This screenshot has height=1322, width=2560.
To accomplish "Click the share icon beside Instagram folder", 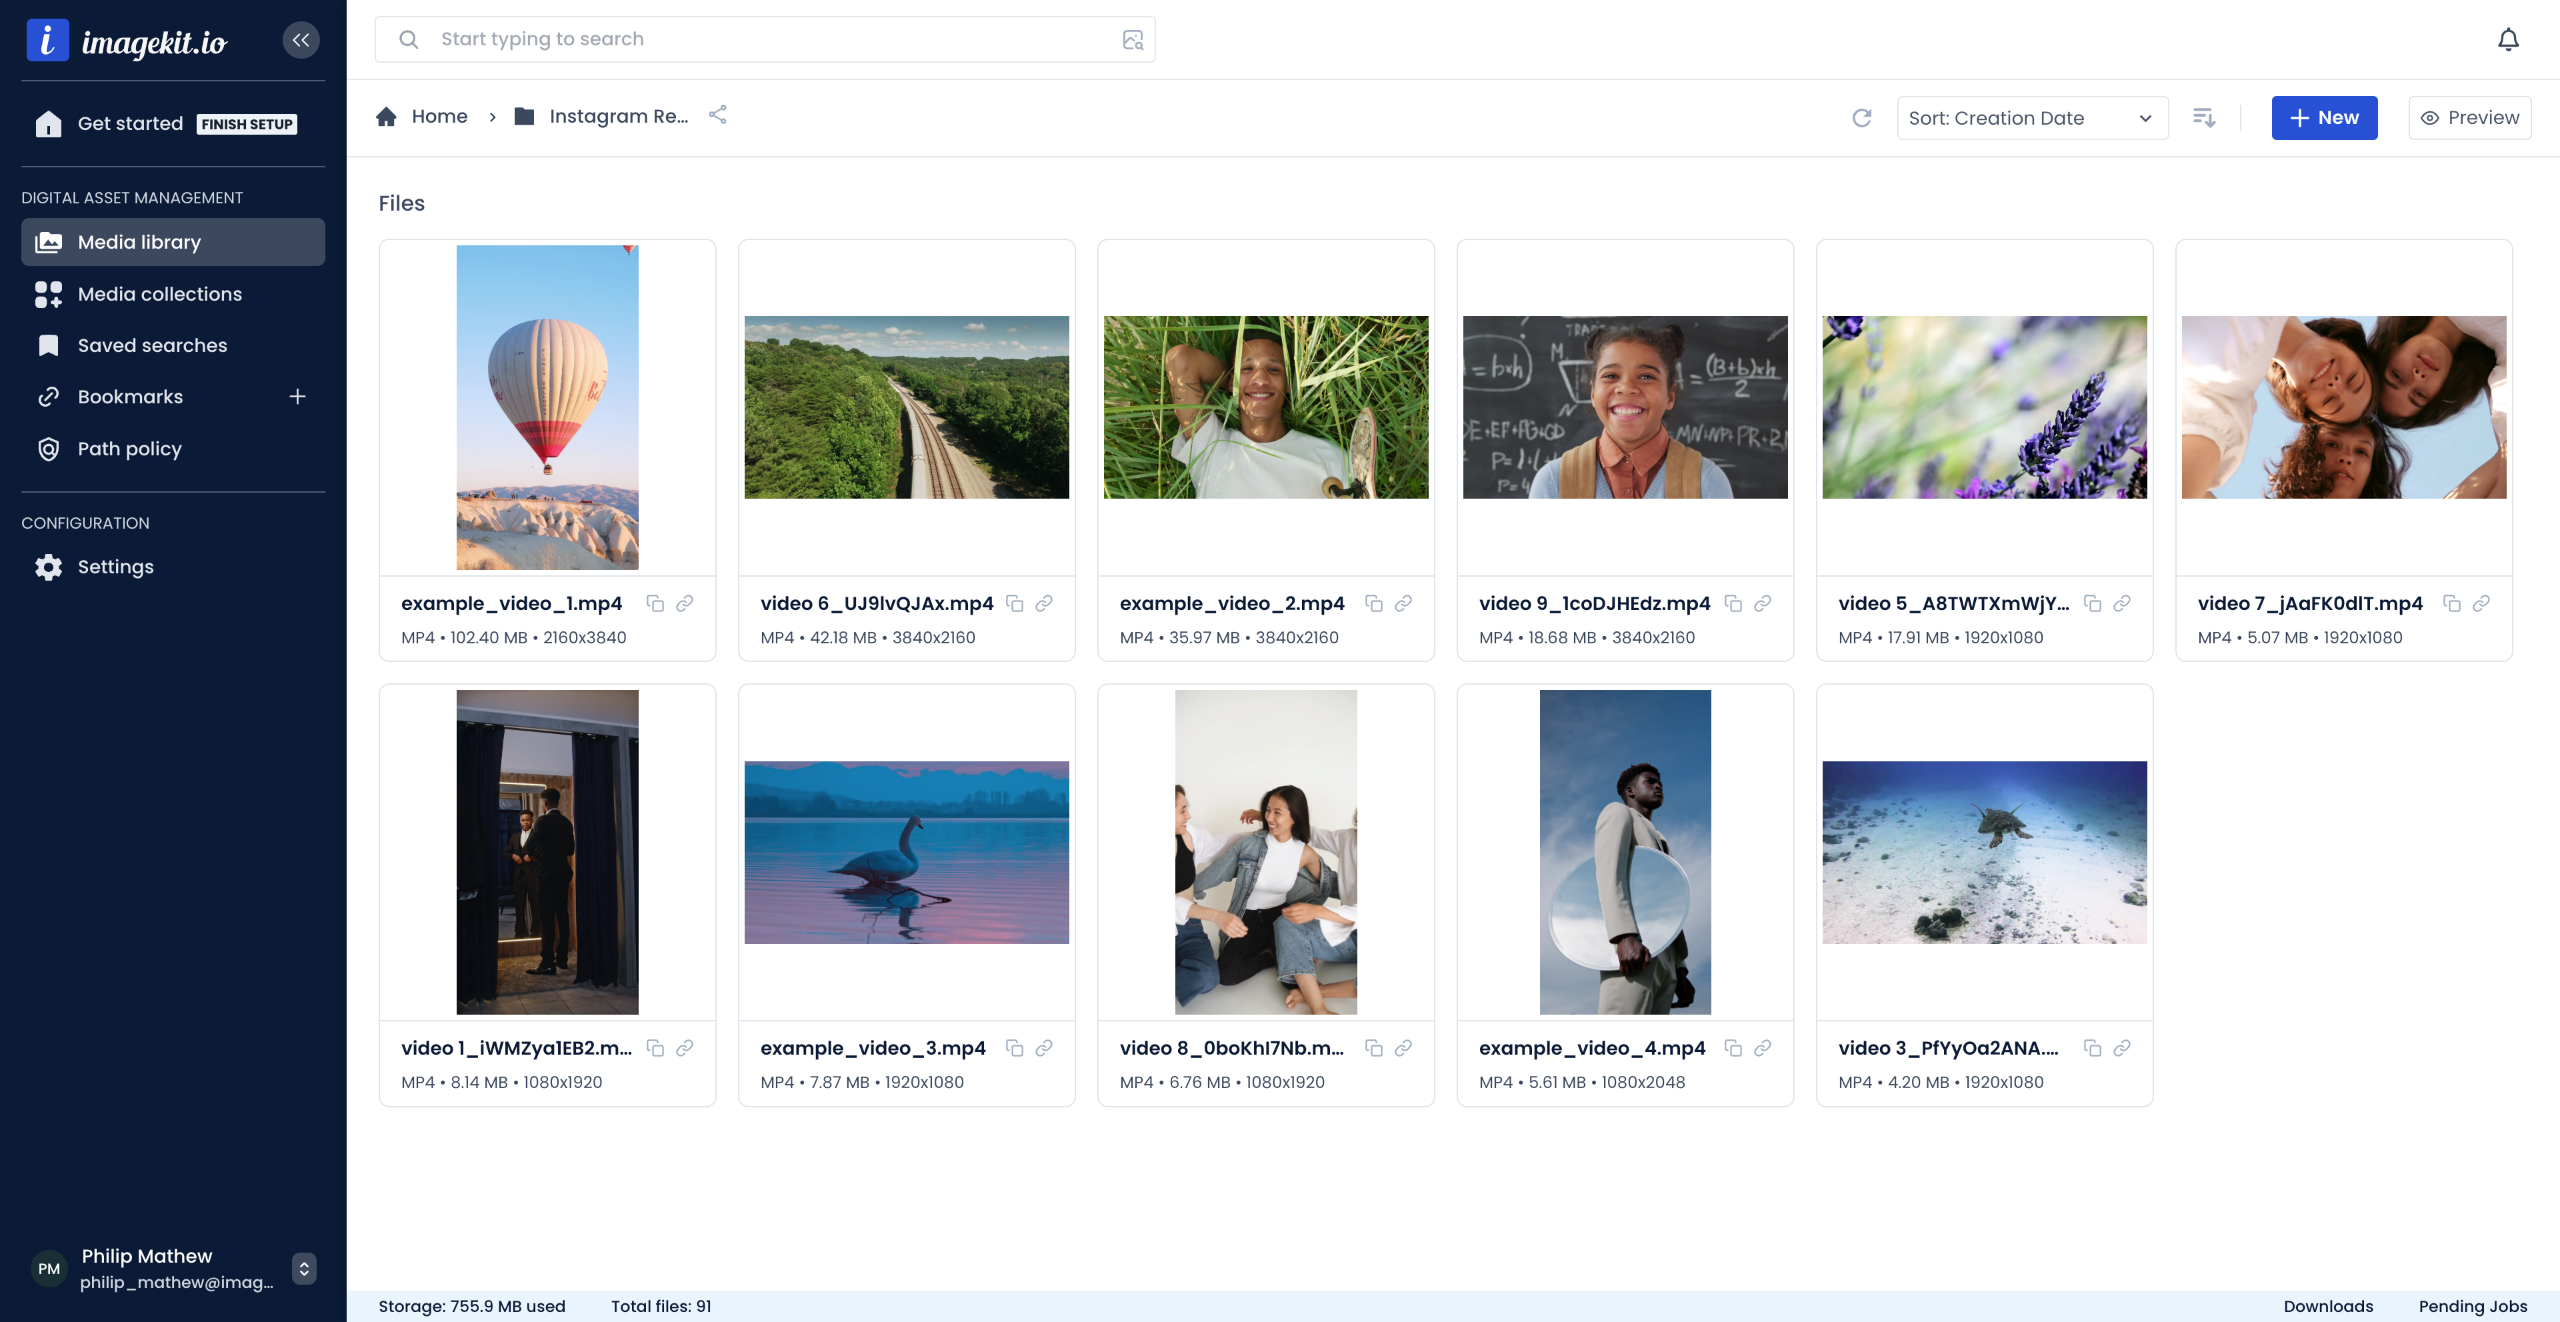I will click(717, 115).
